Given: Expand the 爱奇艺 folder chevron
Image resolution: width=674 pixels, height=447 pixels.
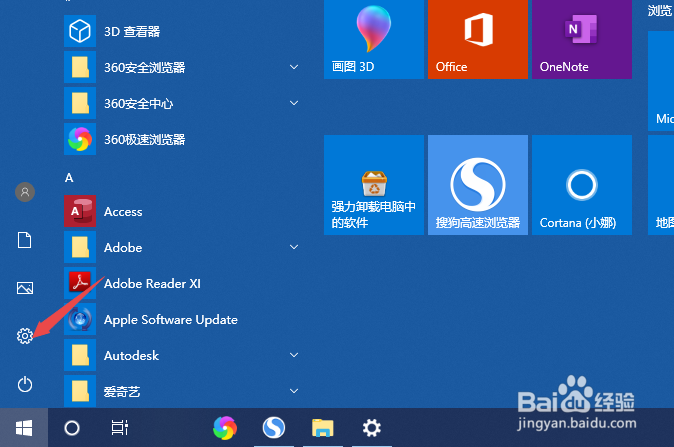Looking at the screenshot, I should coord(294,391).
